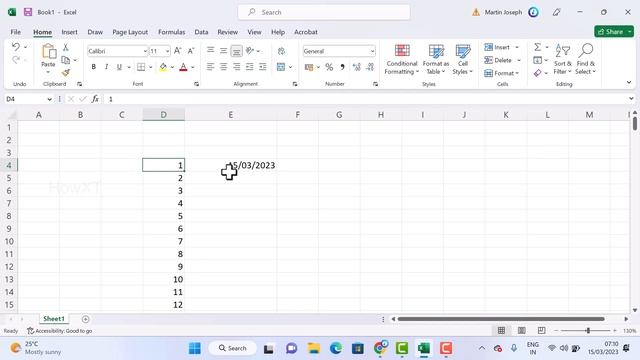Viewport: 640px width, 360px height.
Task: Switch to Normal view in status bar
Action: (501, 331)
